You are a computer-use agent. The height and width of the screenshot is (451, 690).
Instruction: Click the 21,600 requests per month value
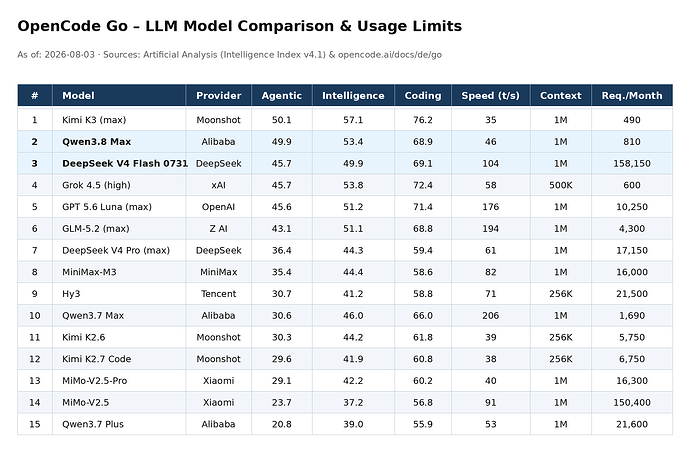click(x=631, y=424)
